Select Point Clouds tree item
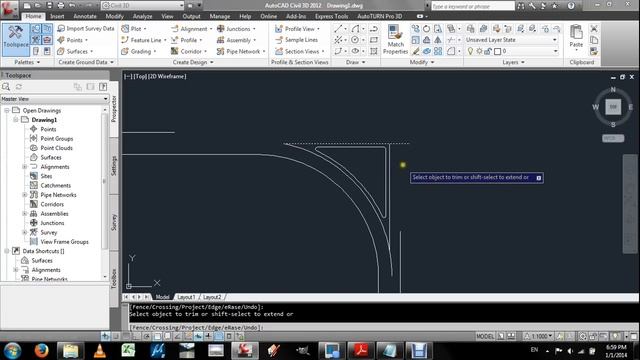Image resolution: width=640 pixels, height=360 pixels. point(56,148)
